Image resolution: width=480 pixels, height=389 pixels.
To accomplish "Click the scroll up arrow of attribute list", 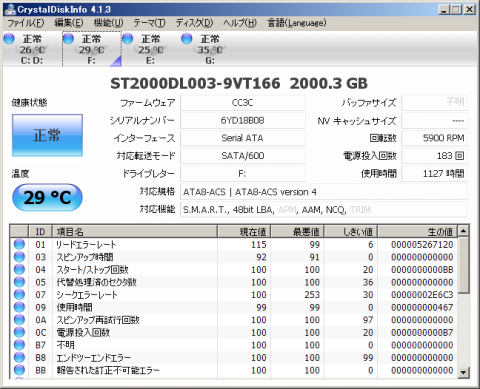I will (x=463, y=231).
